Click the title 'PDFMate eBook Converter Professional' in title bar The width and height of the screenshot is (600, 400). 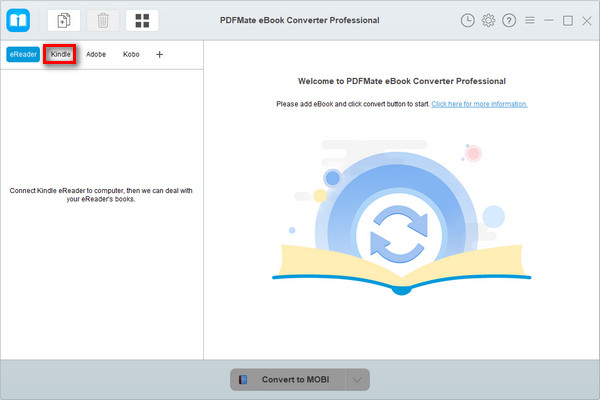click(300, 20)
